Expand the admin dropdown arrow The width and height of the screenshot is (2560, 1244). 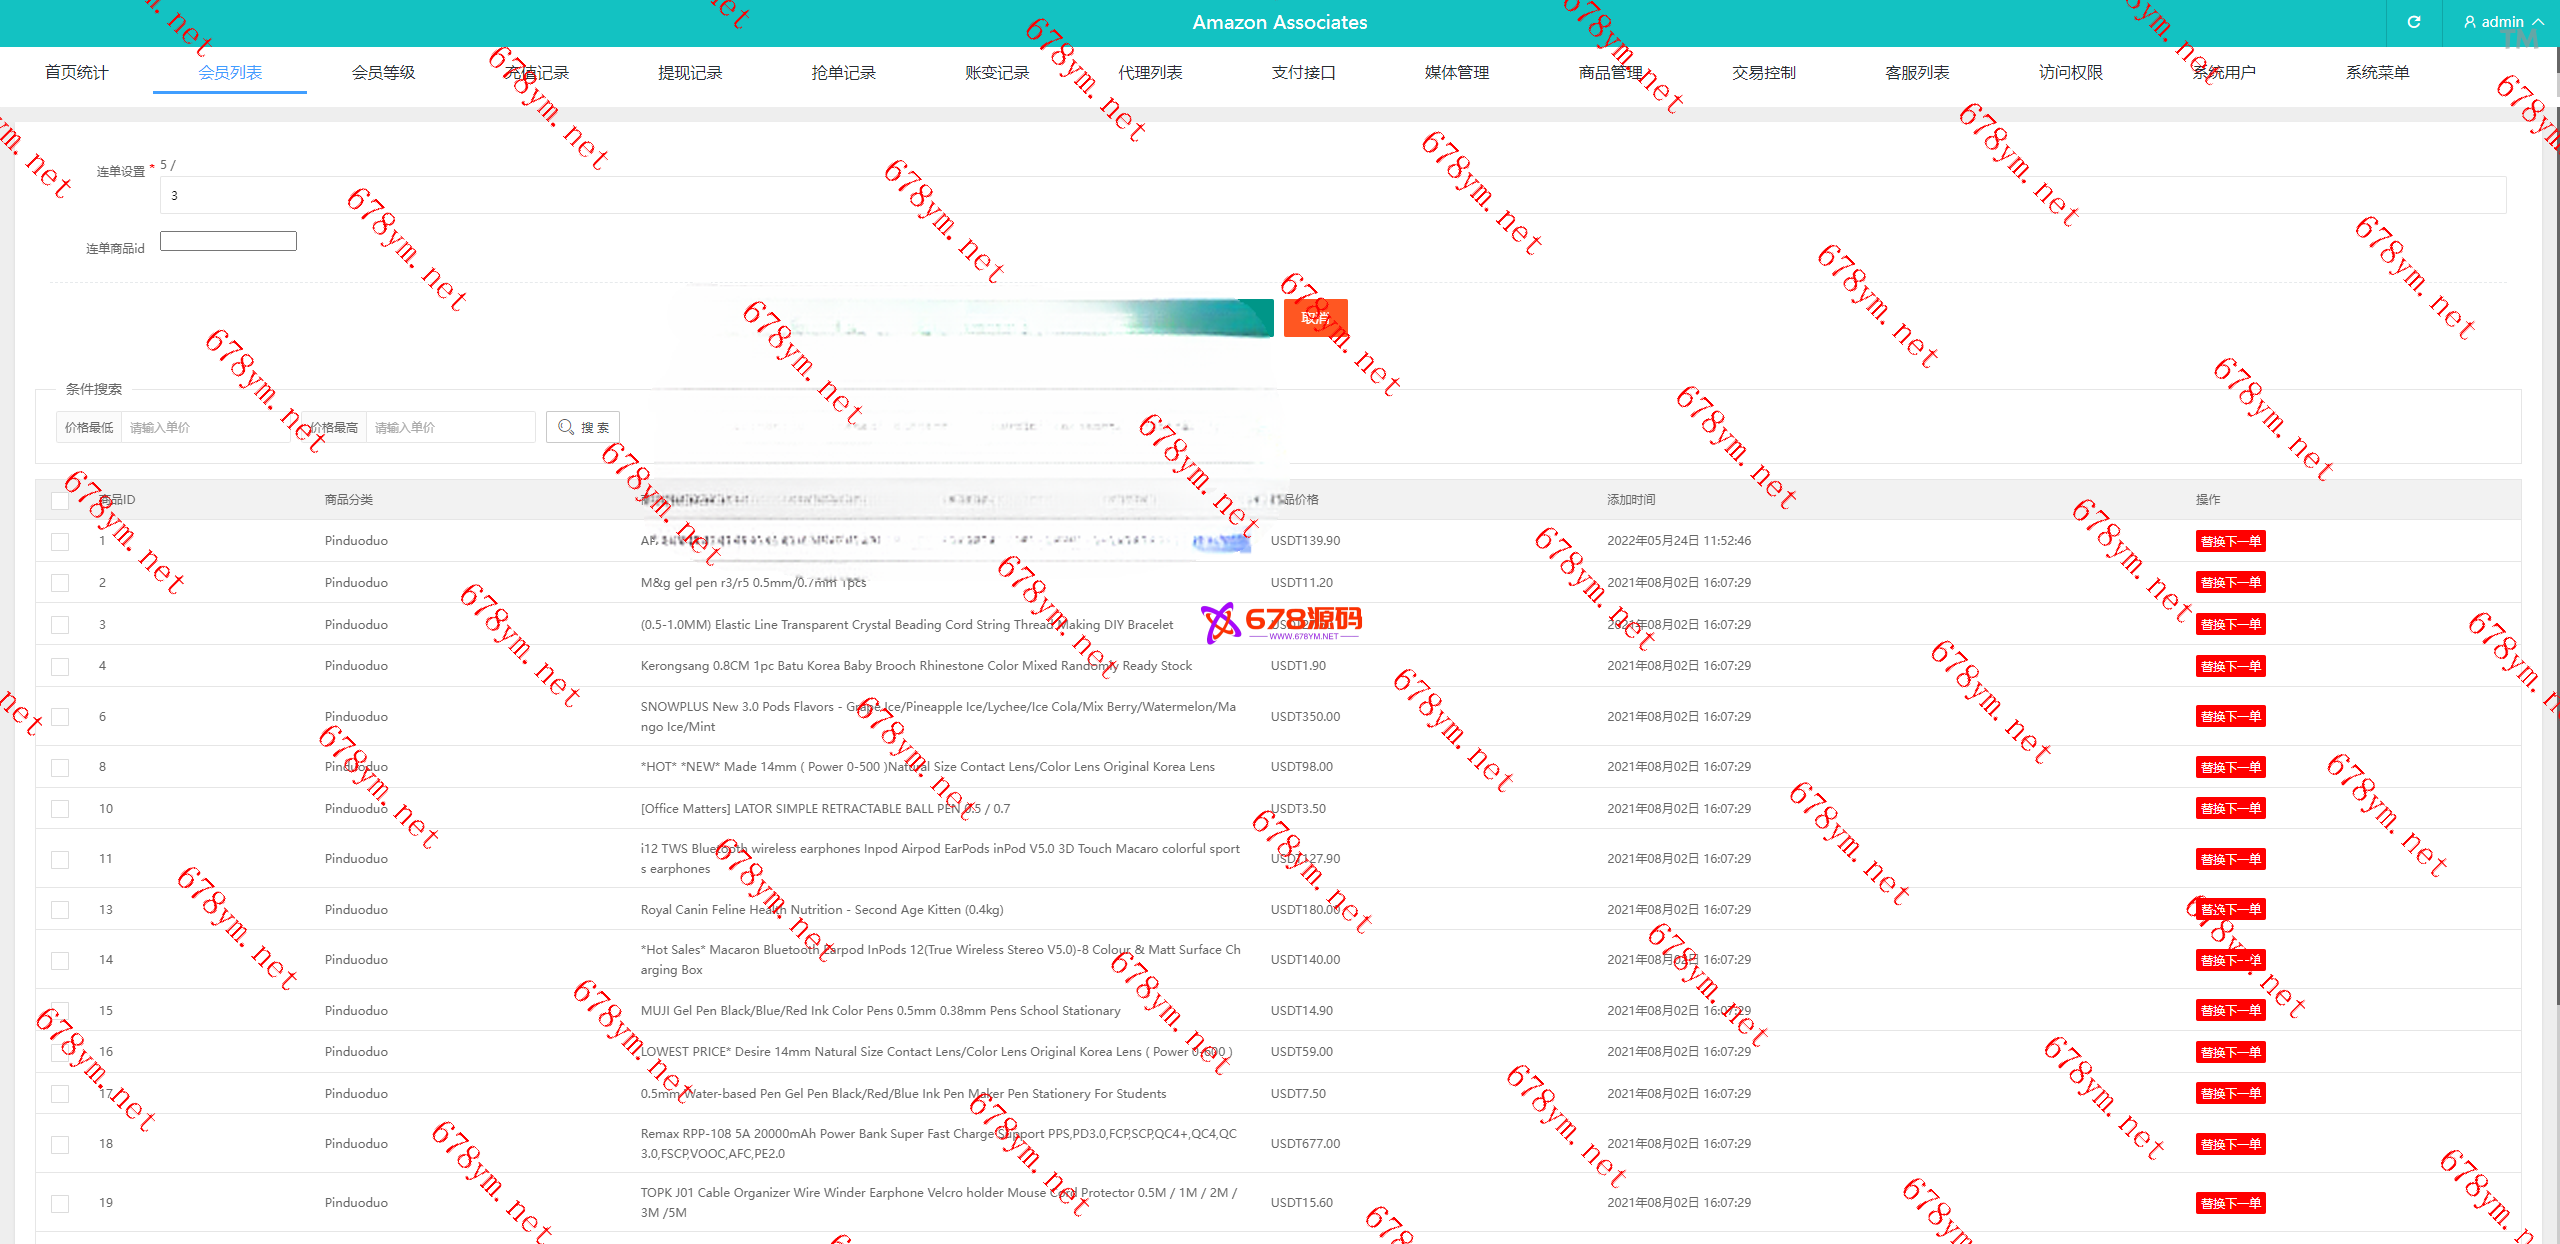point(2538,22)
